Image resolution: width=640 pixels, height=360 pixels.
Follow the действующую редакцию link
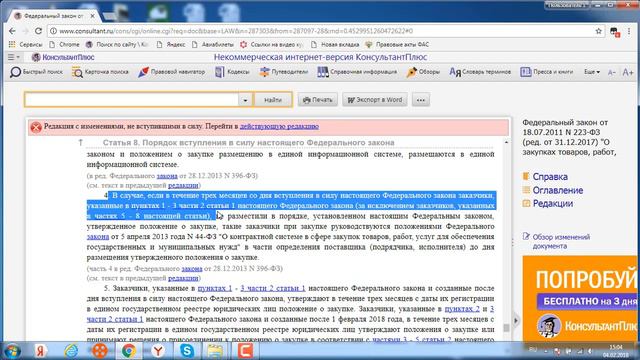point(279,127)
